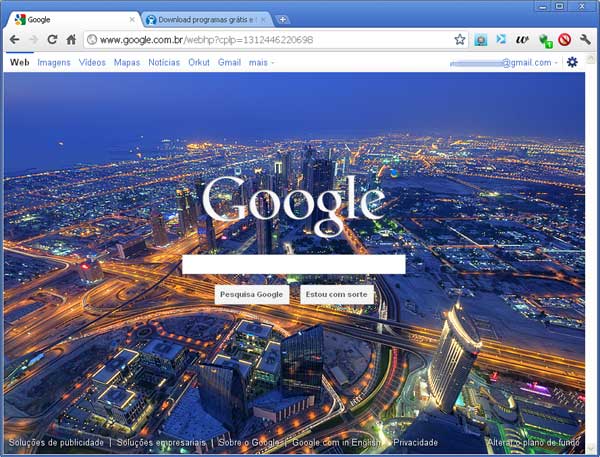The width and height of the screenshot is (600, 457).
Task: Open the Google options gear
Action: pyautogui.click(x=572, y=62)
